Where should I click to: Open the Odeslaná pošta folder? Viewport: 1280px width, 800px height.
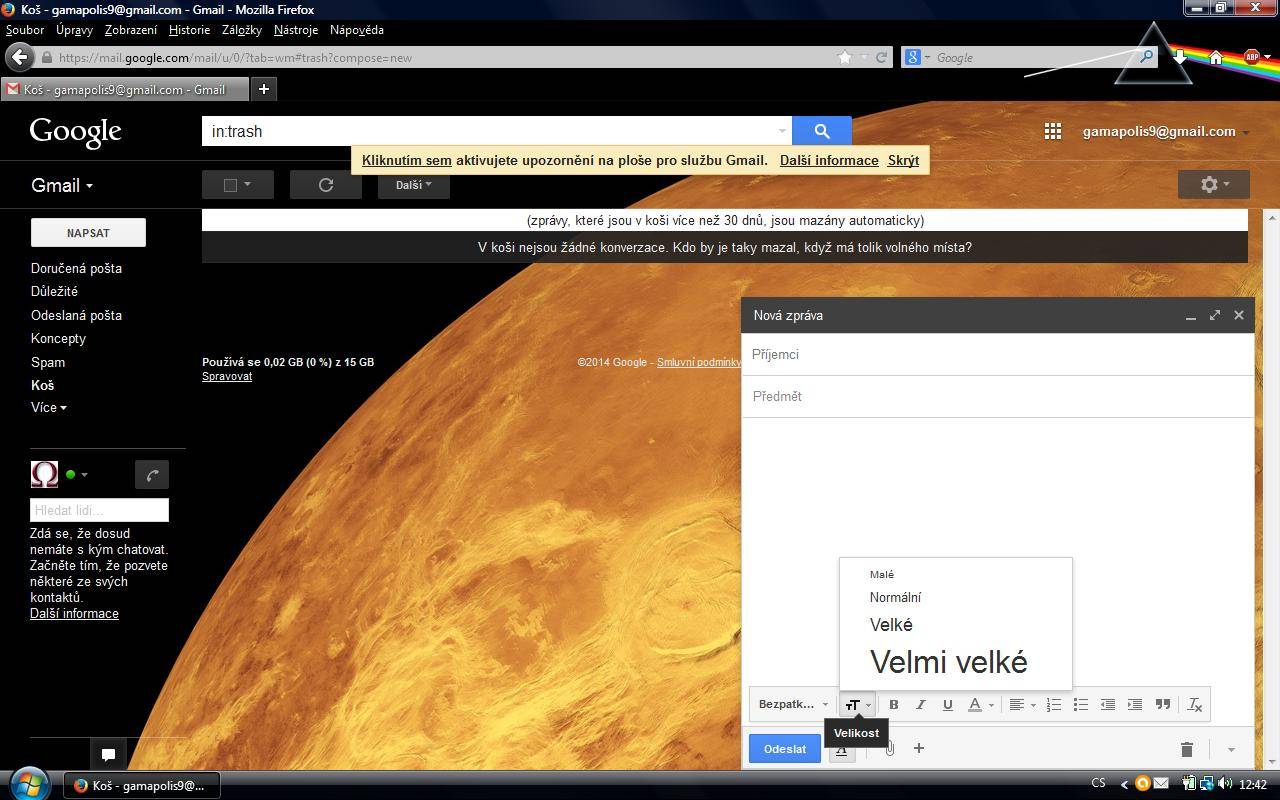[76, 315]
